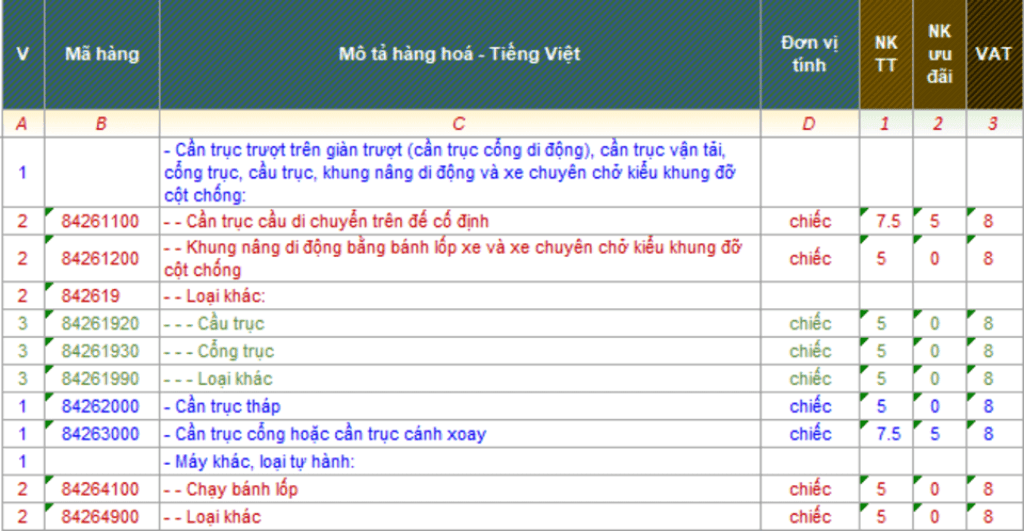Click the 'V' level column header
Image resolution: width=1024 pixels, height=531 pixels.
coord(22,55)
